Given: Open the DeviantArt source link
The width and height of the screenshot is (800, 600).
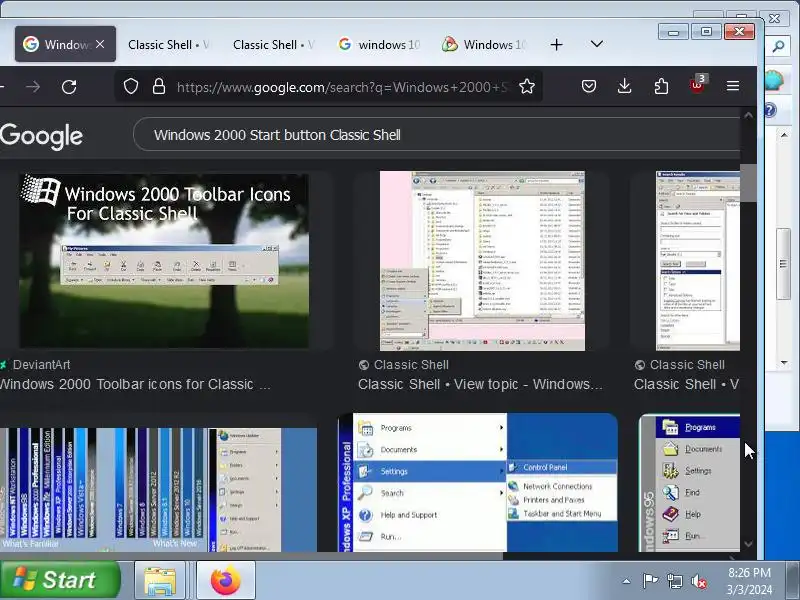Looking at the screenshot, I should [41, 365].
